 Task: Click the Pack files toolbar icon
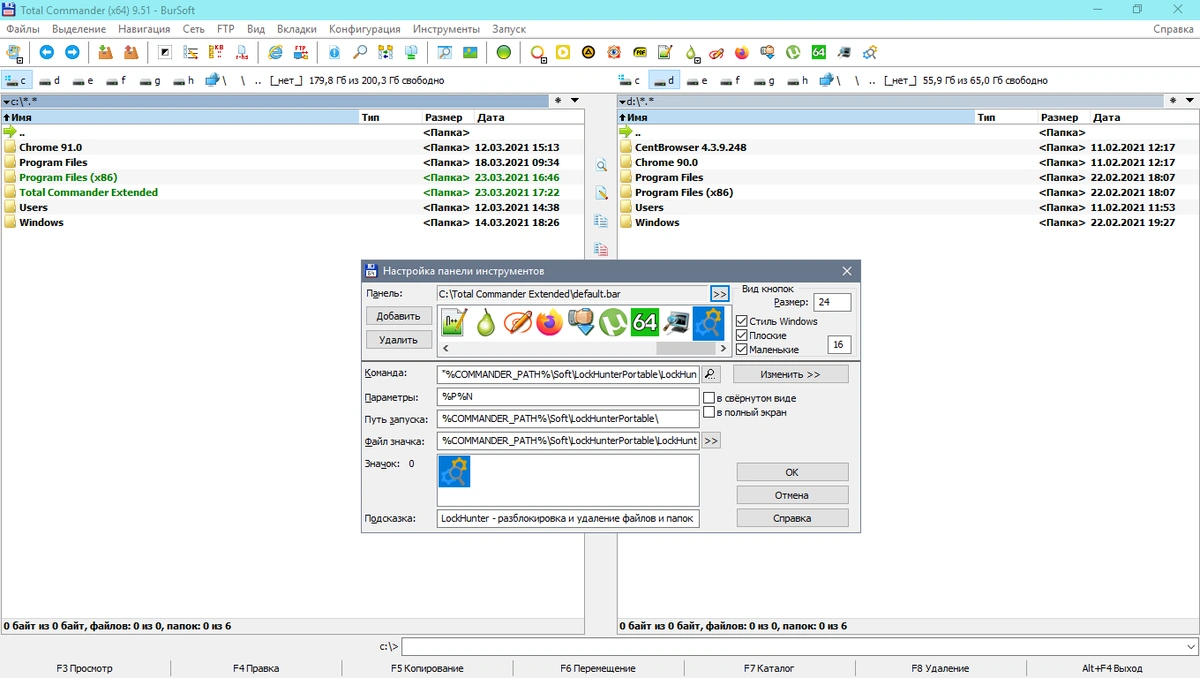tap(105, 52)
